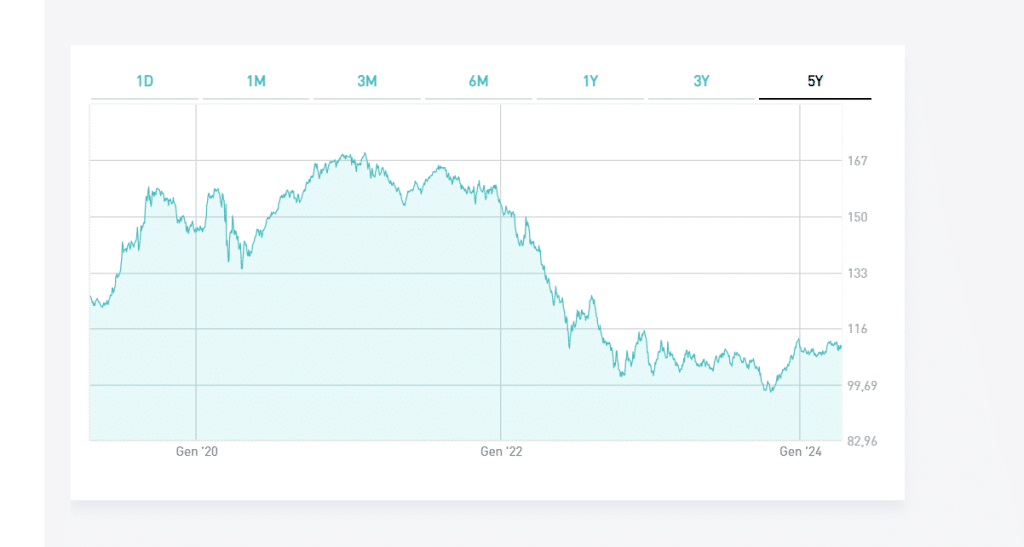Click the Gen '20 date label
Viewport: 1024px width, 547px height.
197,452
